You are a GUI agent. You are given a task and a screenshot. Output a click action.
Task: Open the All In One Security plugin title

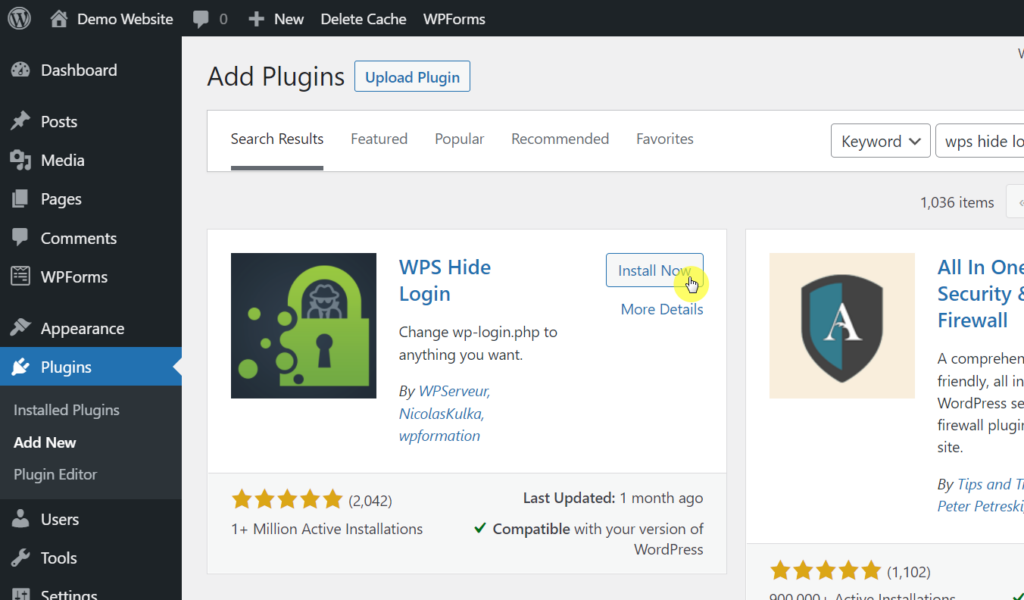[x=980, y=294]
